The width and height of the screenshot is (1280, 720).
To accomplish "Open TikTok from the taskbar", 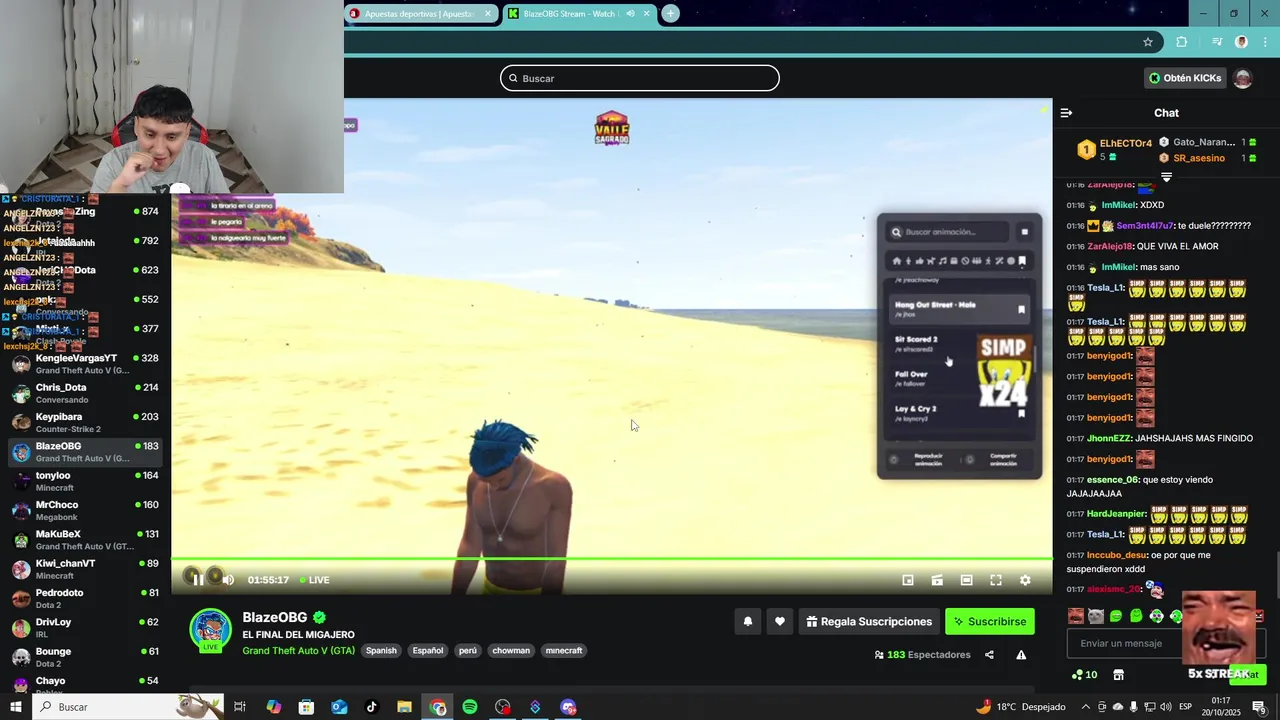I will coord(372,707).
